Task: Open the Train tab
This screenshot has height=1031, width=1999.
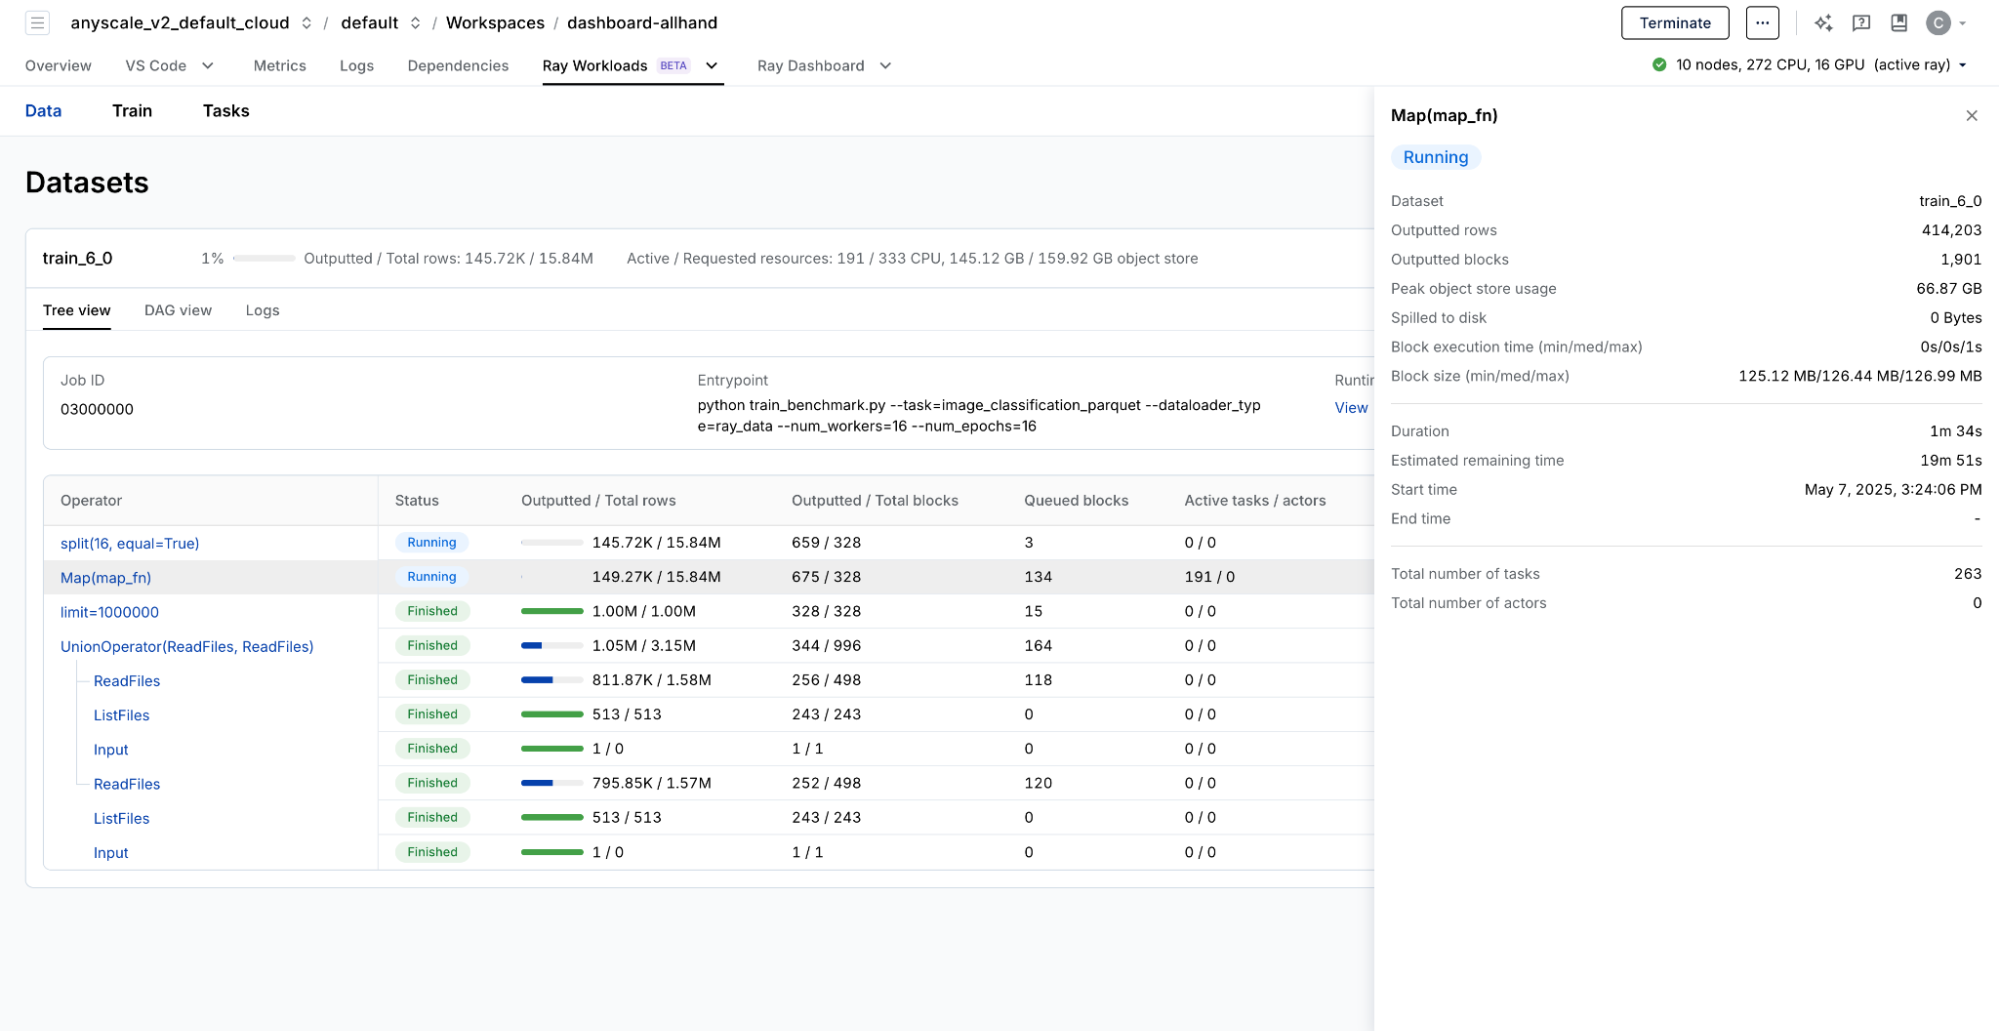Action: tap(132, 111)
